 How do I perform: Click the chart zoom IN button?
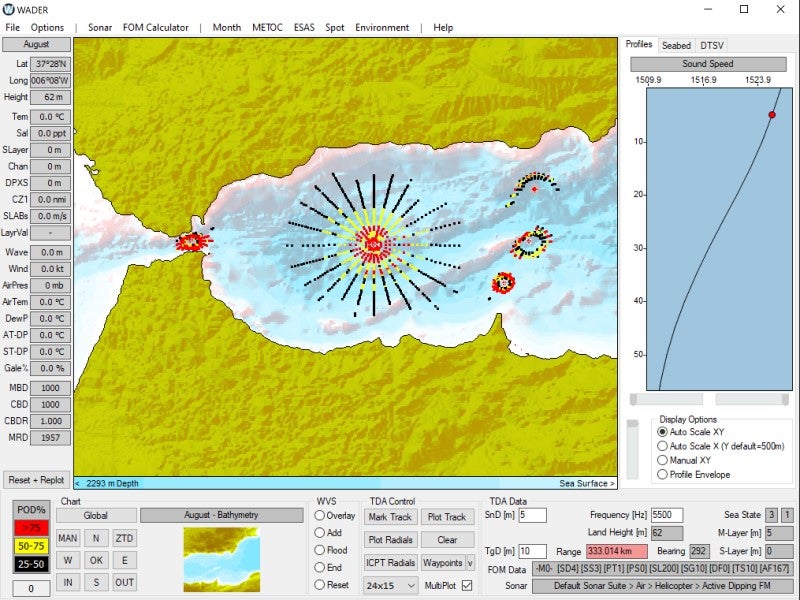click(68, 582)
